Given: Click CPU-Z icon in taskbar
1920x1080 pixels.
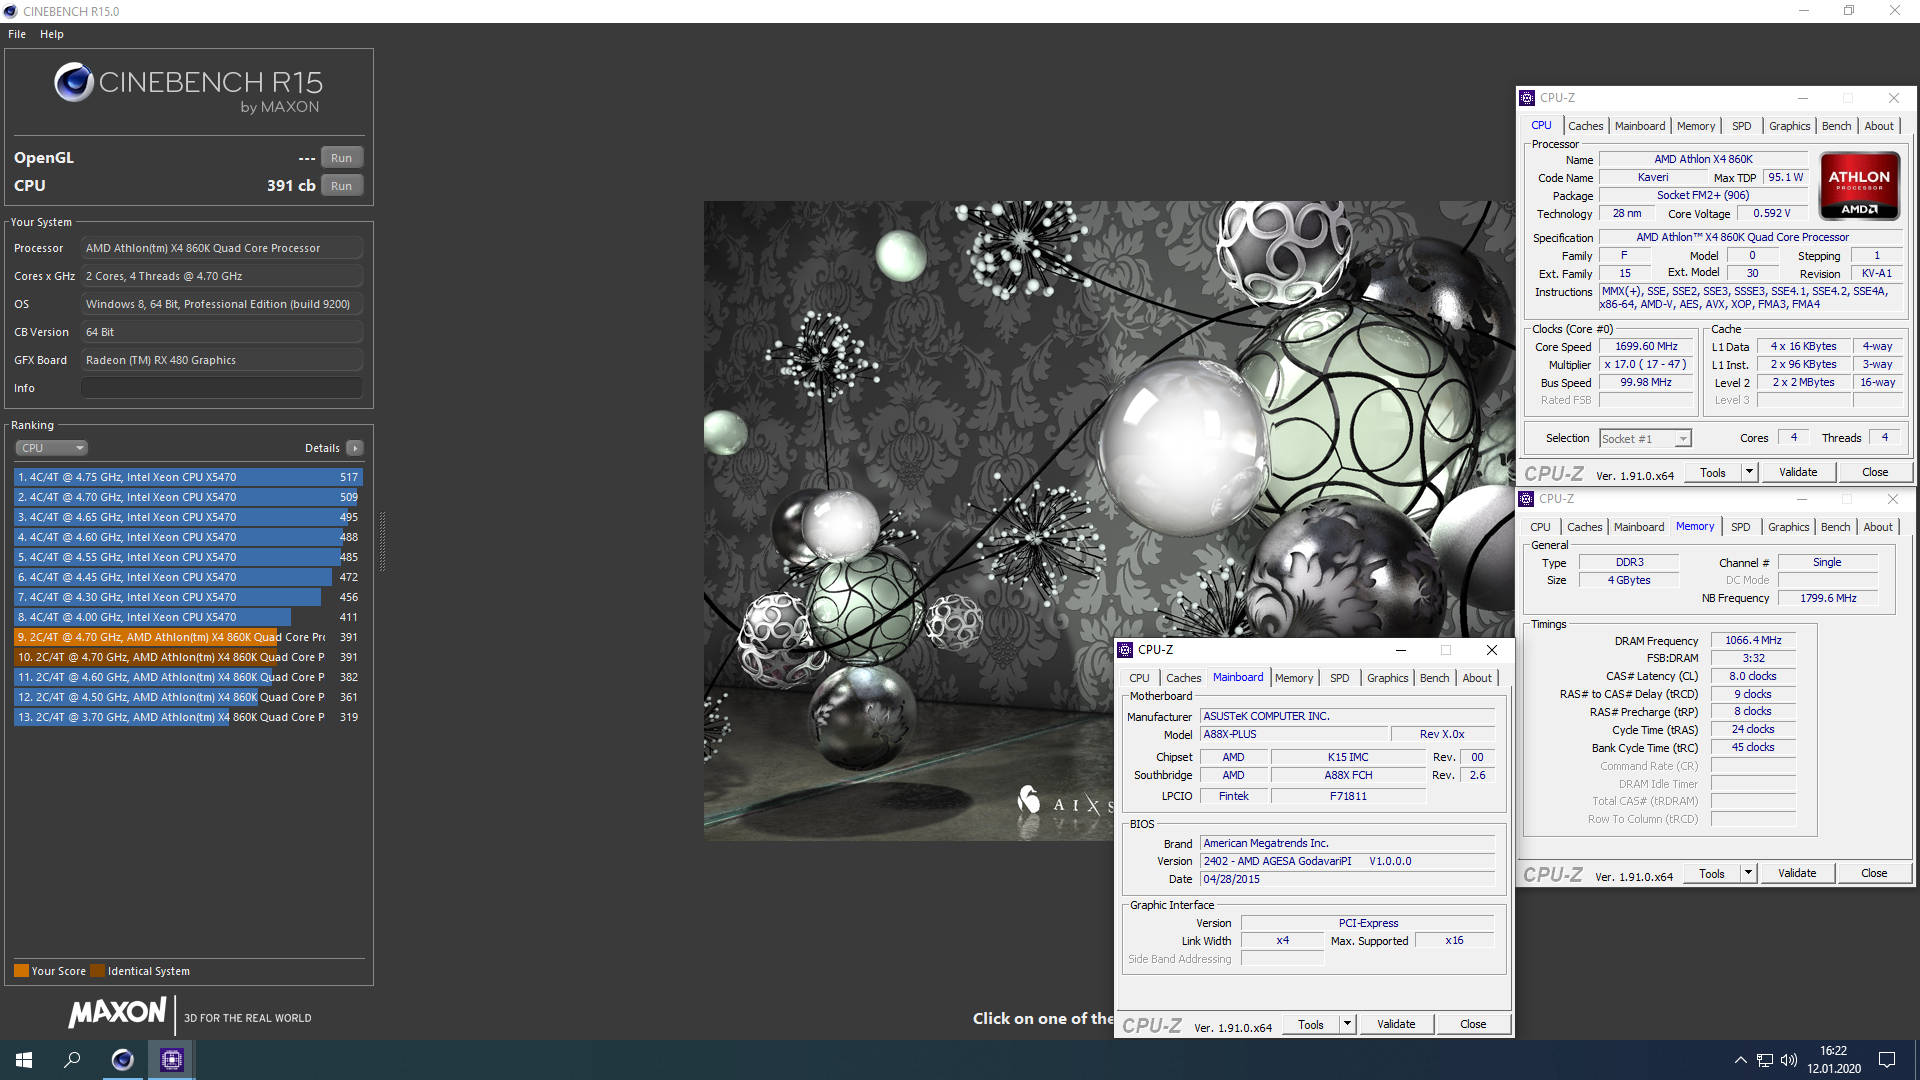Looking at the screenshot, I should click(171, 1060).
